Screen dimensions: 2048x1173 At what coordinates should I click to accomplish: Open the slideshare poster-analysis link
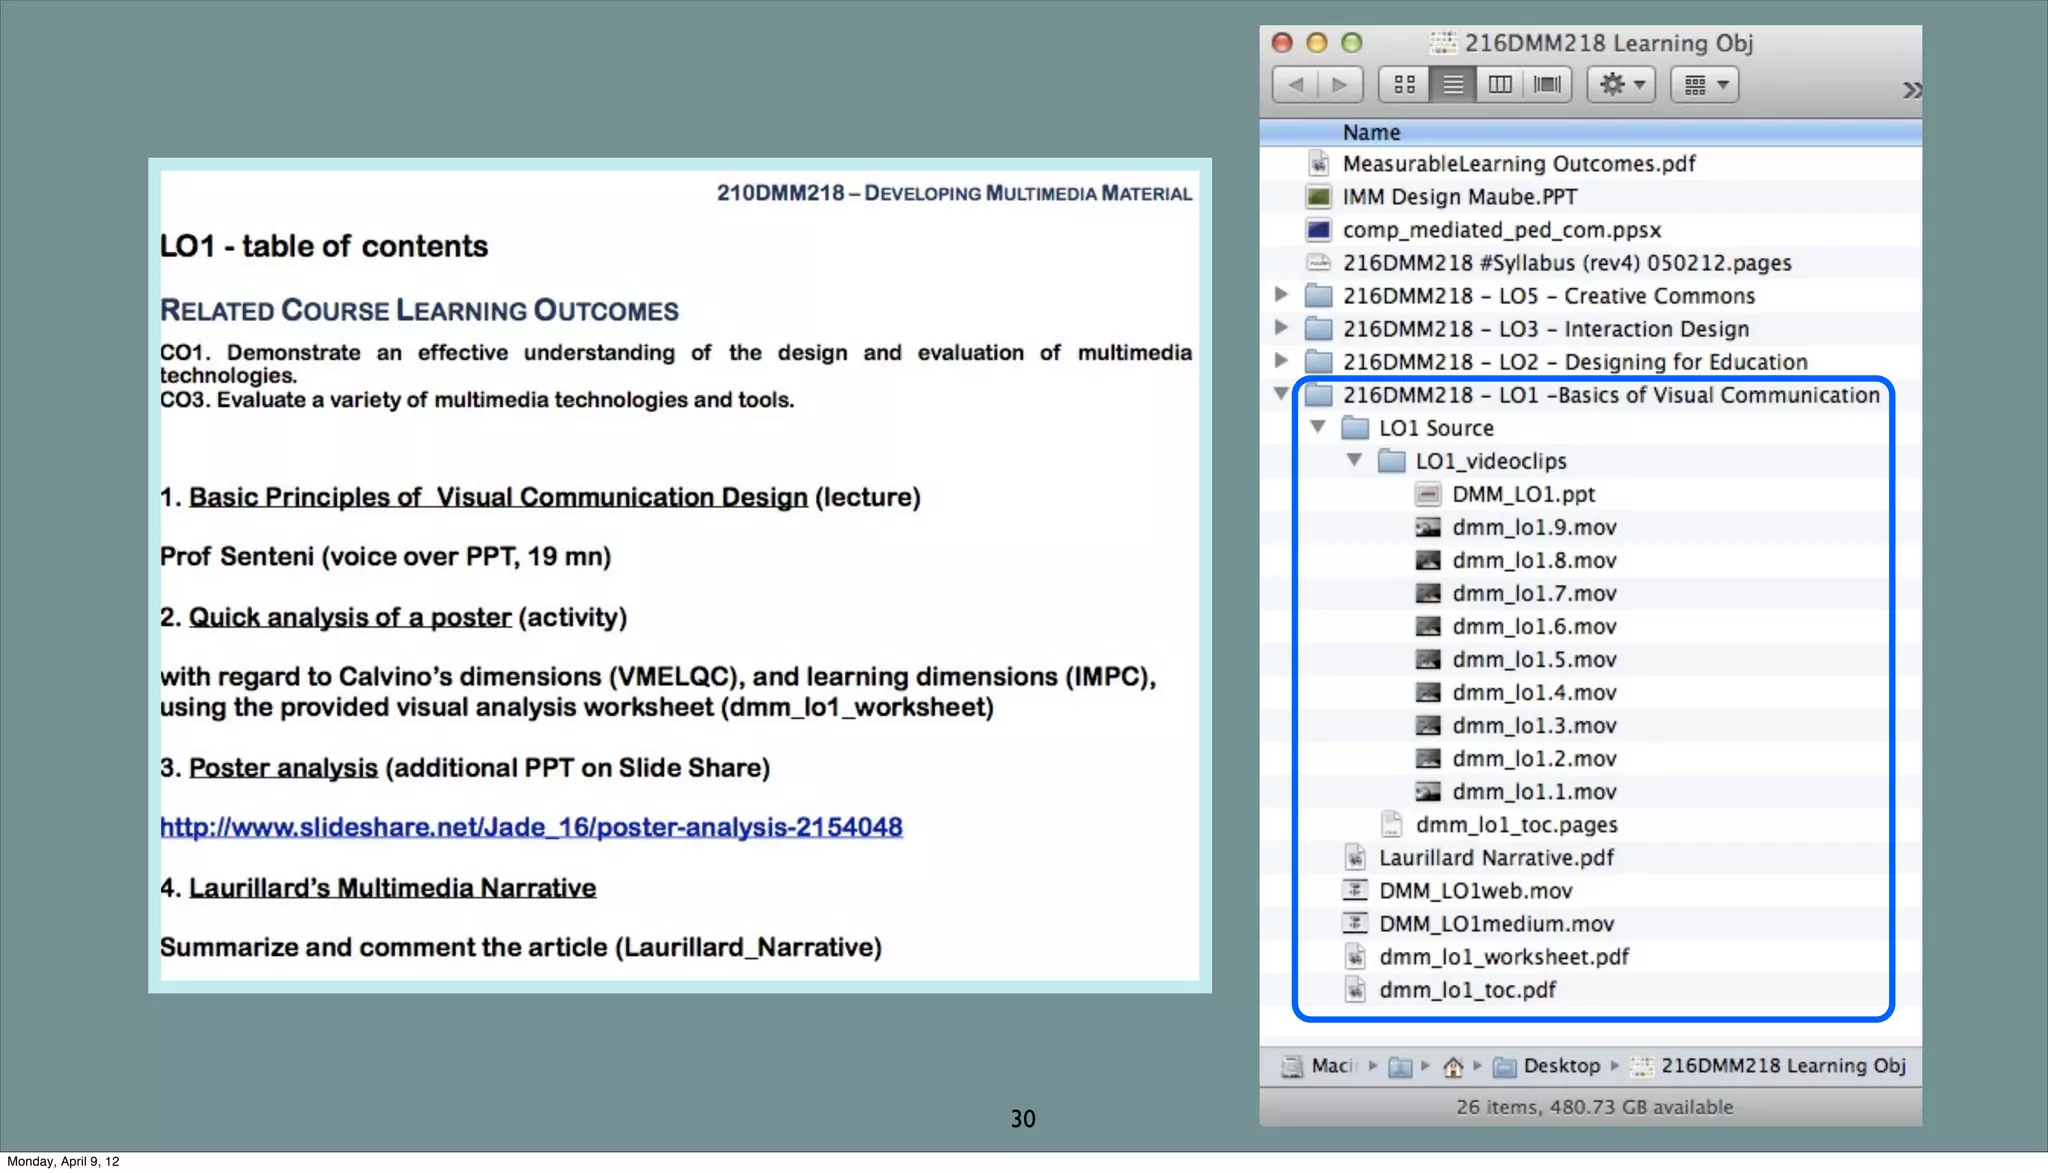[531, 827]
